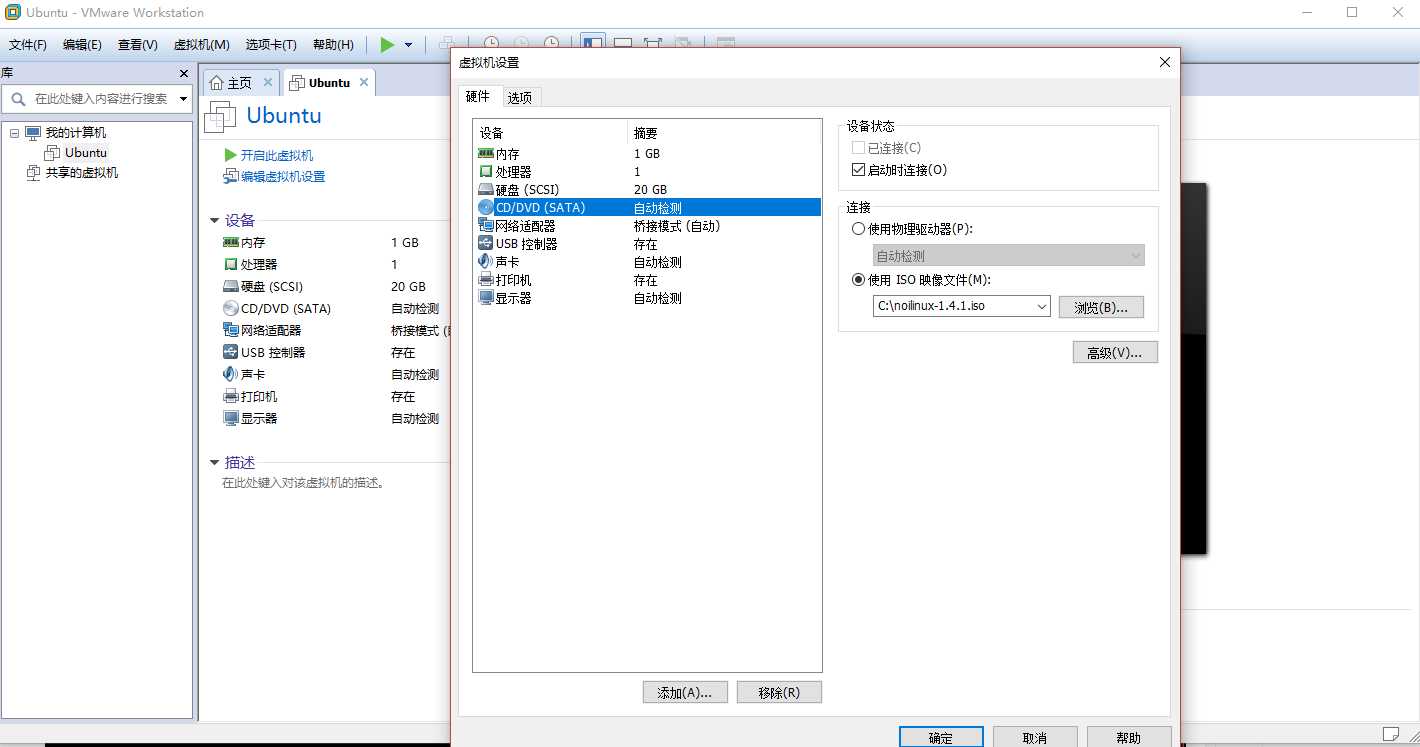
Task: Open the 帮助(H) menu
Action: pos(333,45)
